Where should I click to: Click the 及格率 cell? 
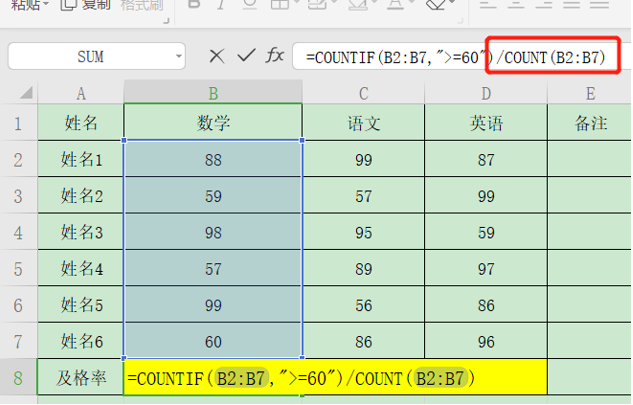point(81,378)
